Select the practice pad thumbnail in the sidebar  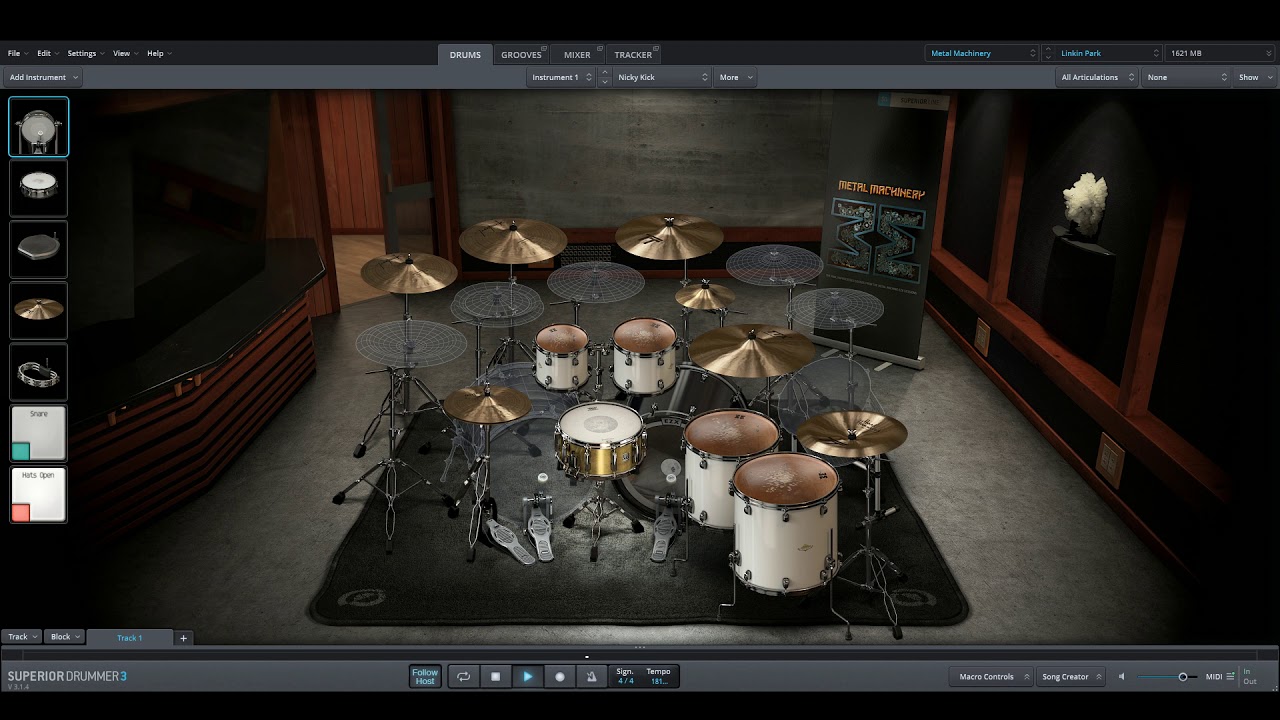point(38,249)
